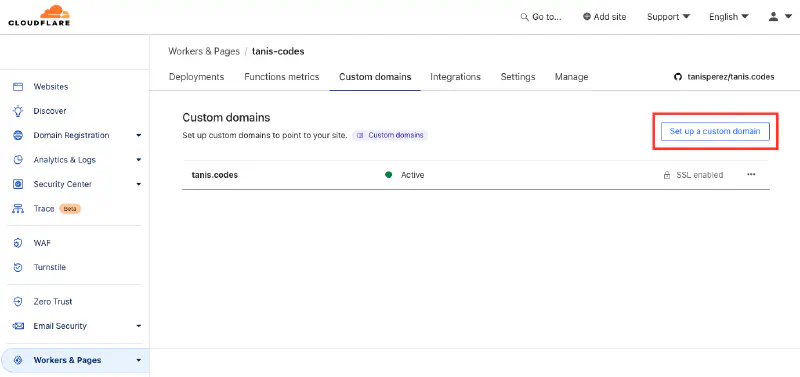Click the Analytics & Logs chart icon
800x377 pixels.
point(18,160)
